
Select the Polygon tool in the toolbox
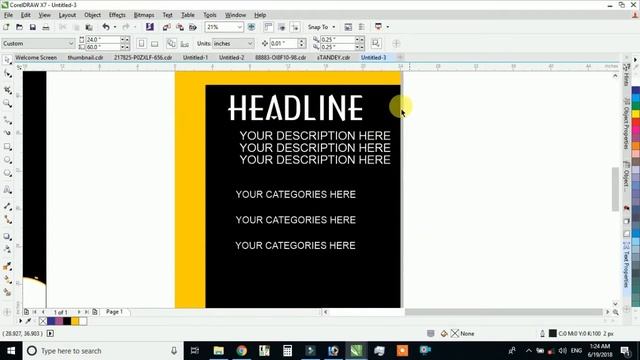(x=7, y=173)
